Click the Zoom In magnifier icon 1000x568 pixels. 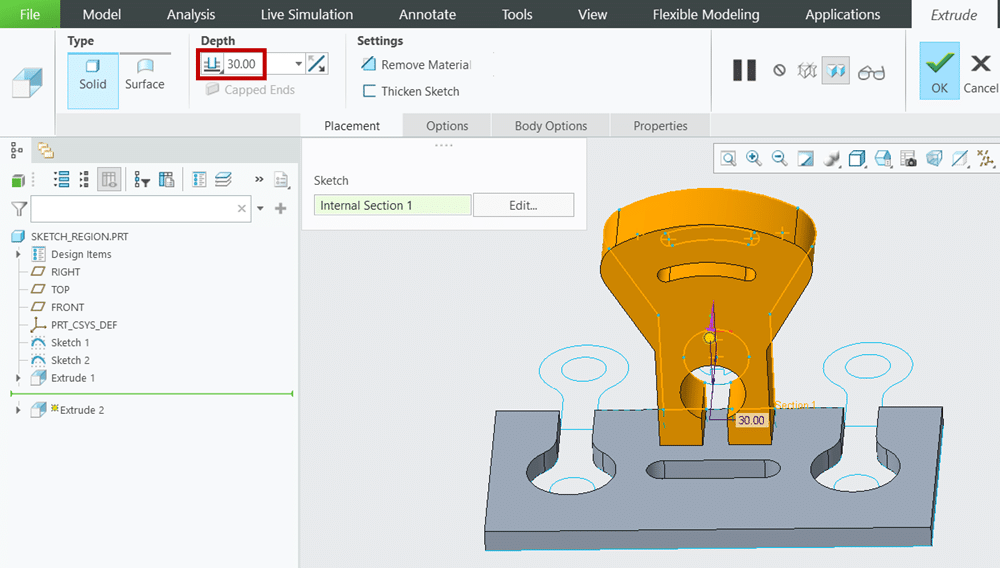tap(754, 158)
